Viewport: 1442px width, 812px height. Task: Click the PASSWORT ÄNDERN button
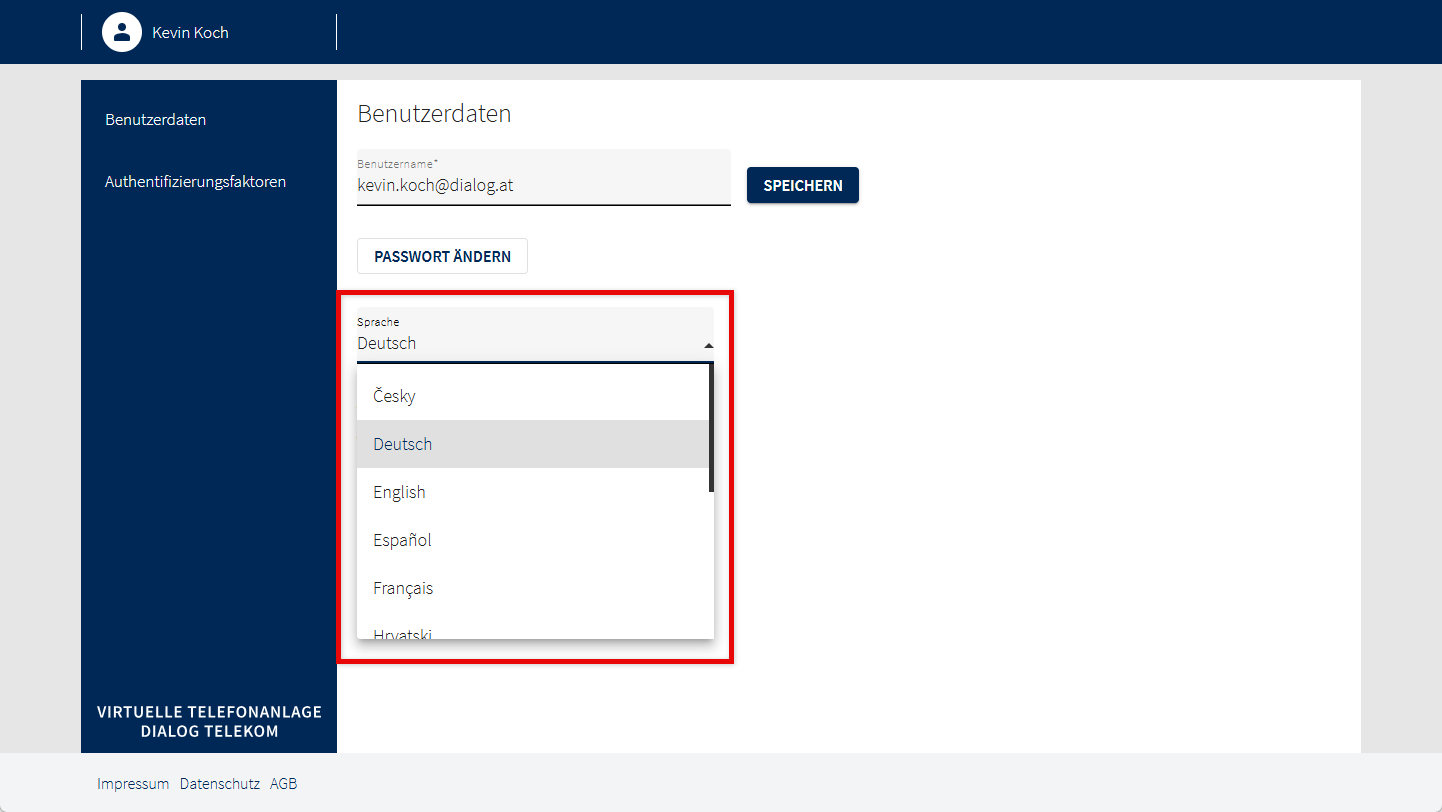coord(442,256)
